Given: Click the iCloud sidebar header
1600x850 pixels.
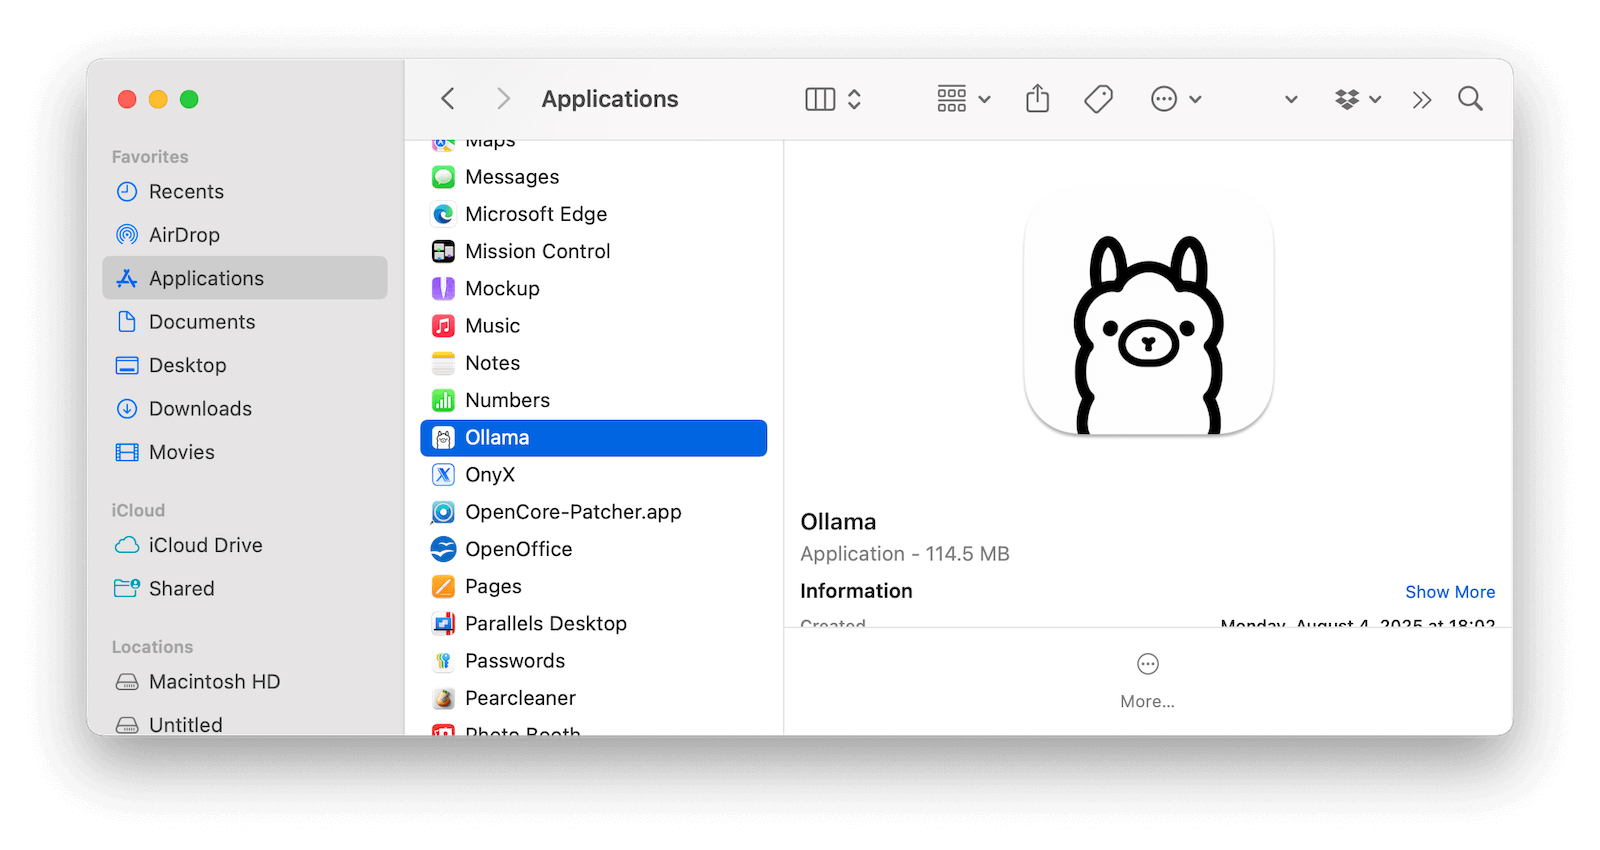Looking at the screenshot, I should click(138, 510).
